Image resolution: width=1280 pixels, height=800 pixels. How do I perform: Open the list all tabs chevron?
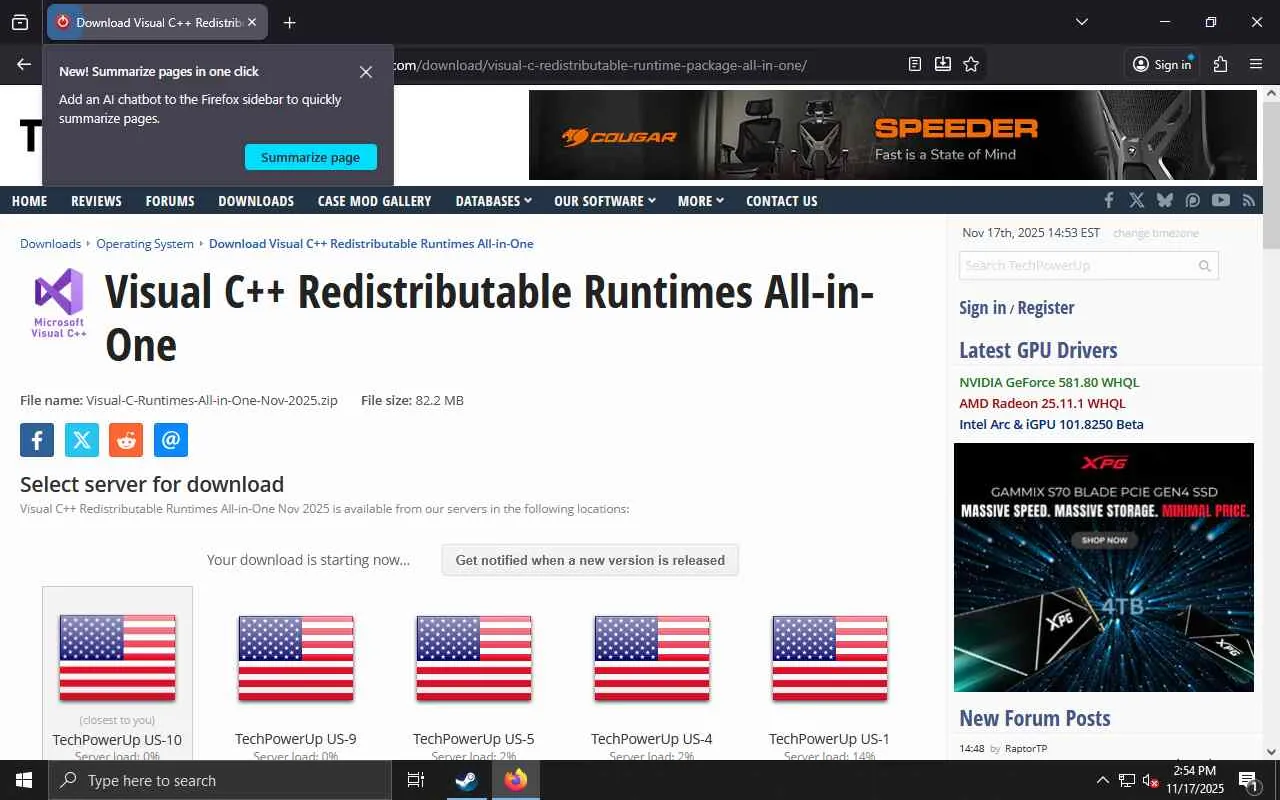pos(1081,22)
